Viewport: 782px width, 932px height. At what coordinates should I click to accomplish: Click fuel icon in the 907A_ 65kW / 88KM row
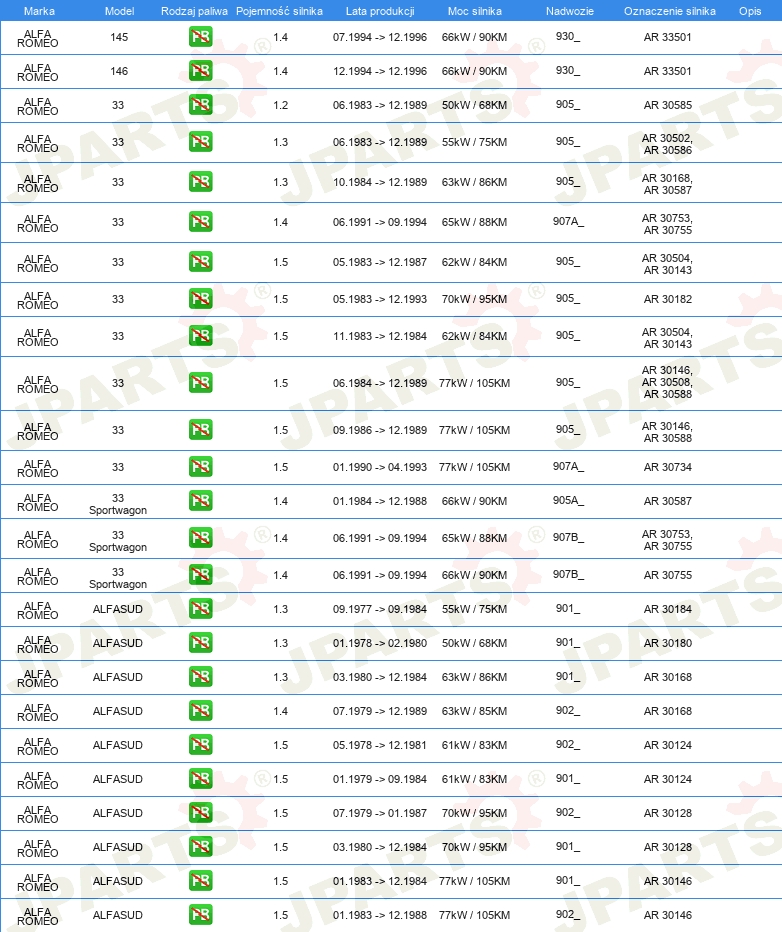[x=201, y=222]
